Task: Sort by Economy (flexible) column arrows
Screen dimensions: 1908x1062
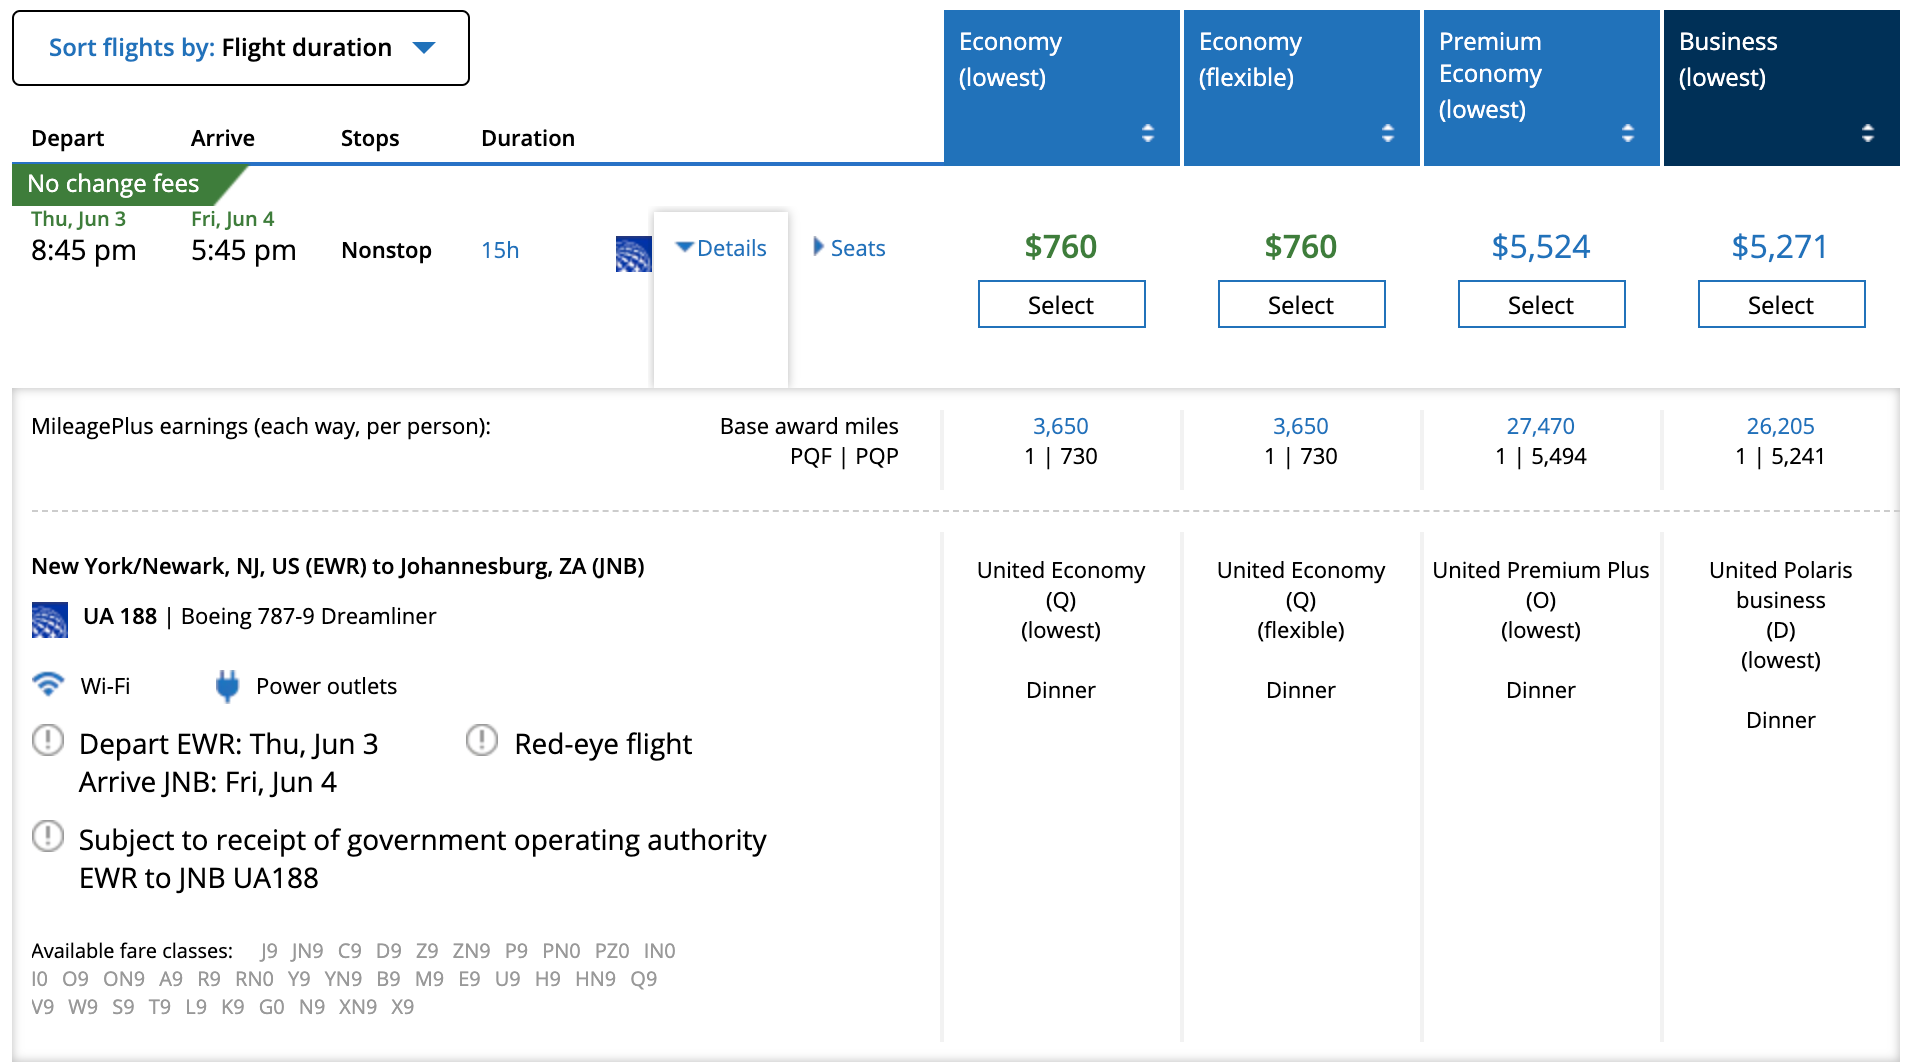Action: coord(1387,133)
